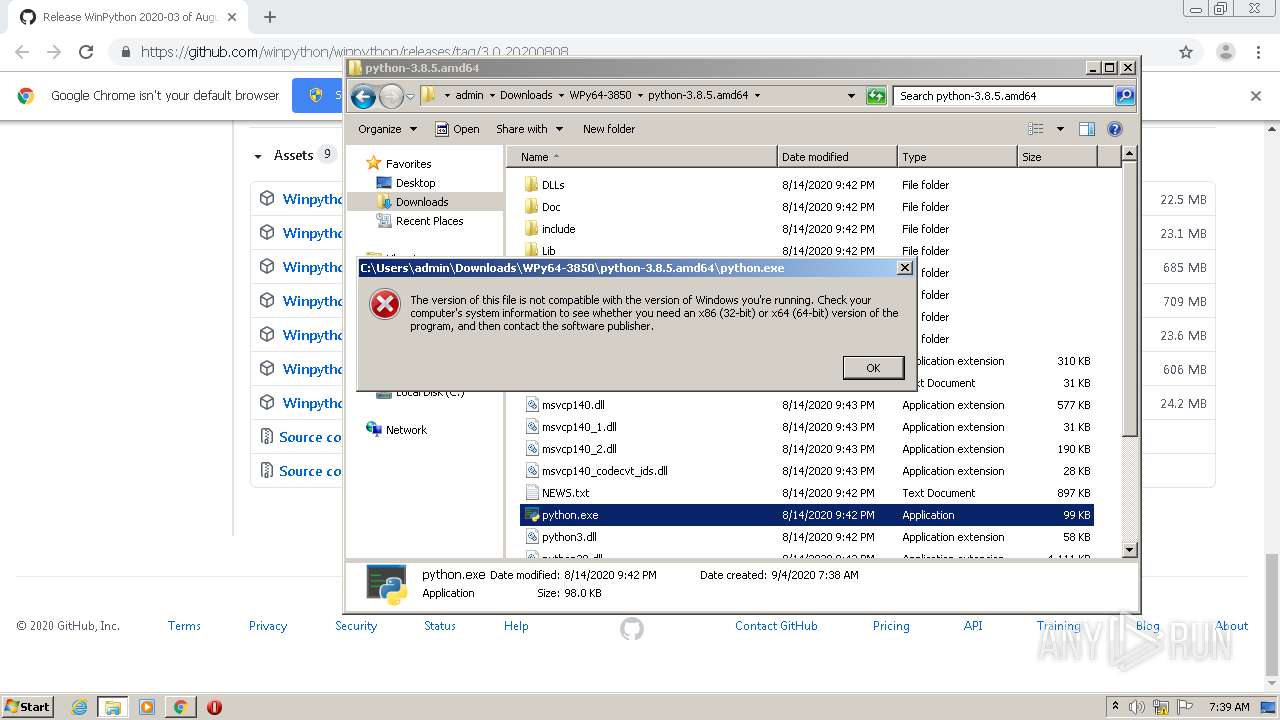The height and width of the screenshot is (720, 1280).
Task: Click GitHub logo in footer
Action: (x=632, y=628)
